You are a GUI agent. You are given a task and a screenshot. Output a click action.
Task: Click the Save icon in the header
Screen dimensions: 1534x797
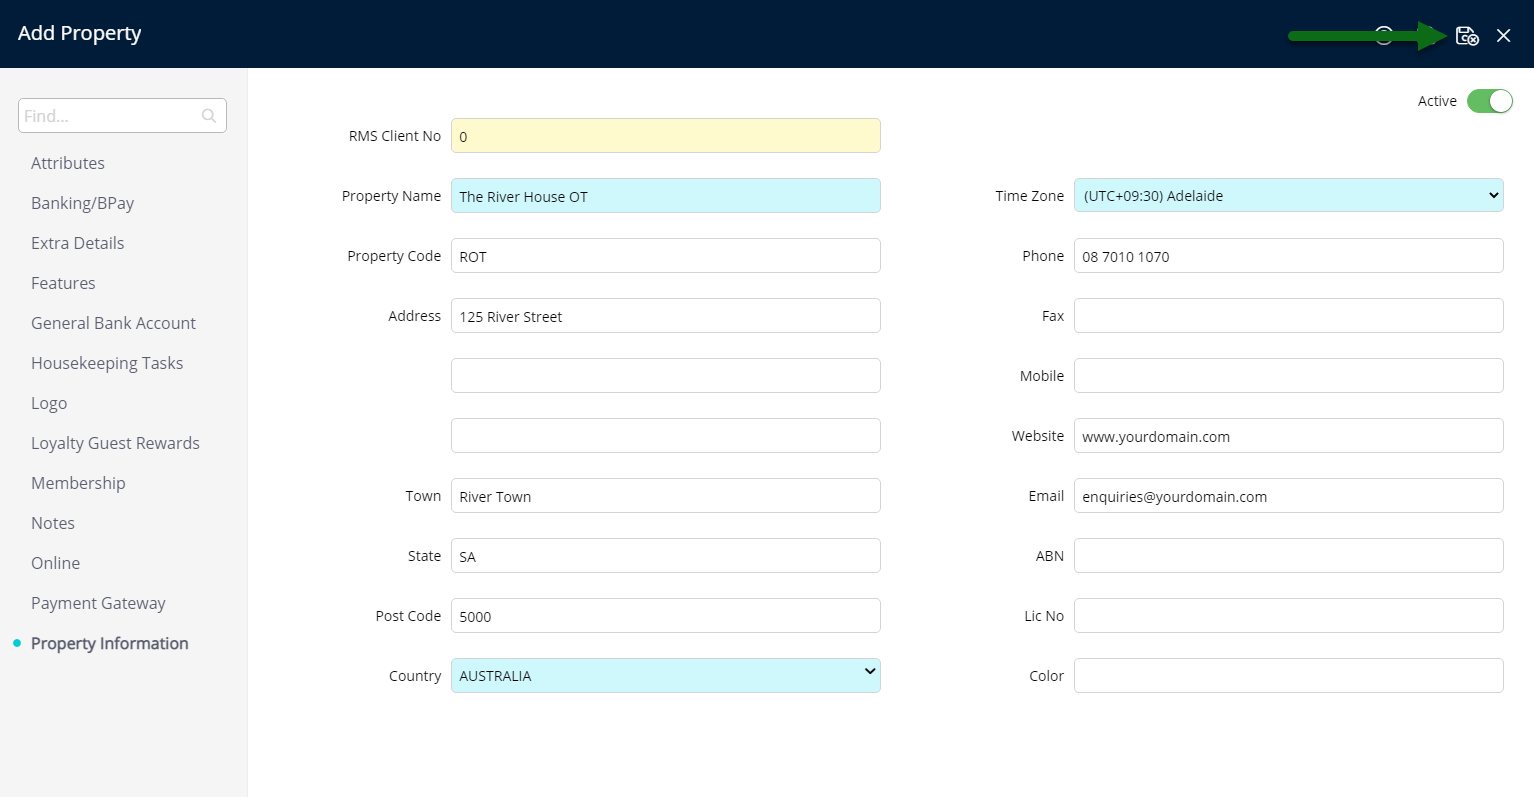pyautogui.click(x=1467, y=35)
